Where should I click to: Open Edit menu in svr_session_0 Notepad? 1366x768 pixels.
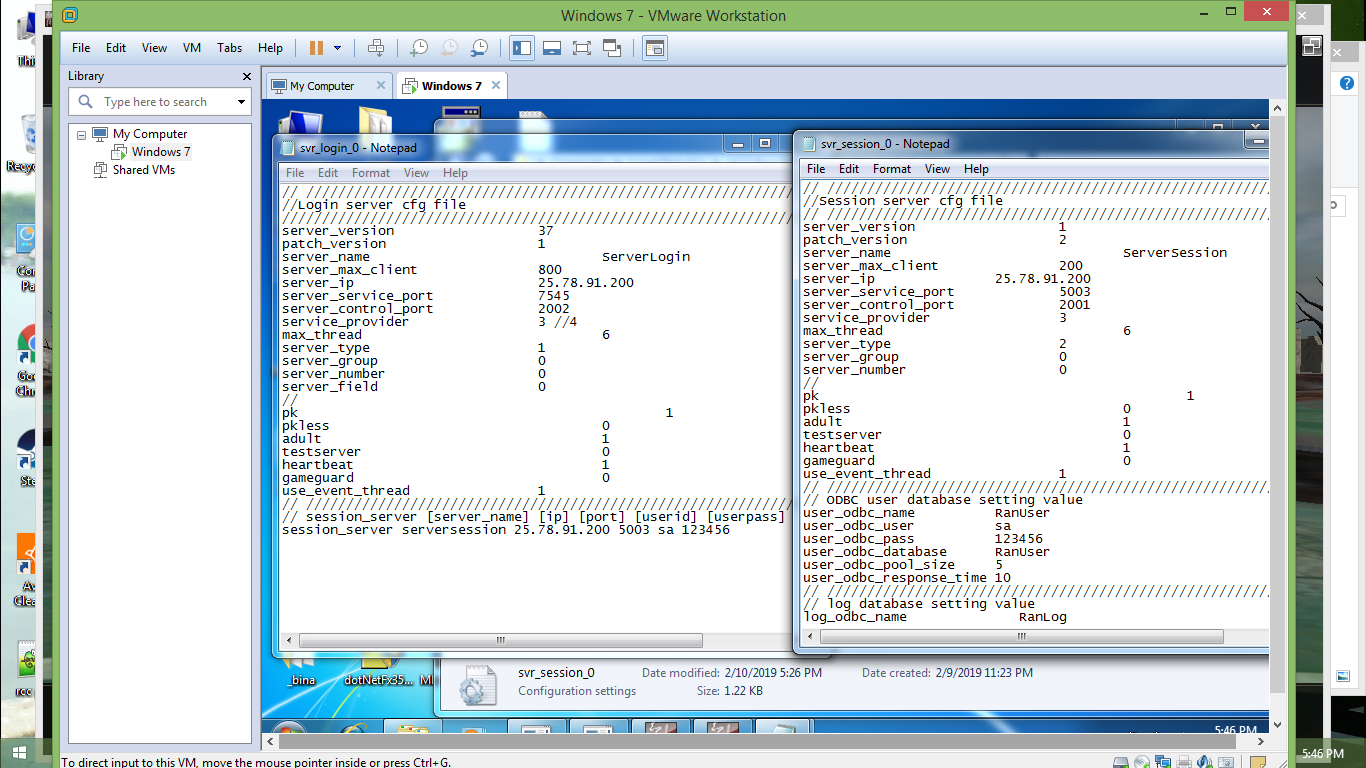[849, 169]
